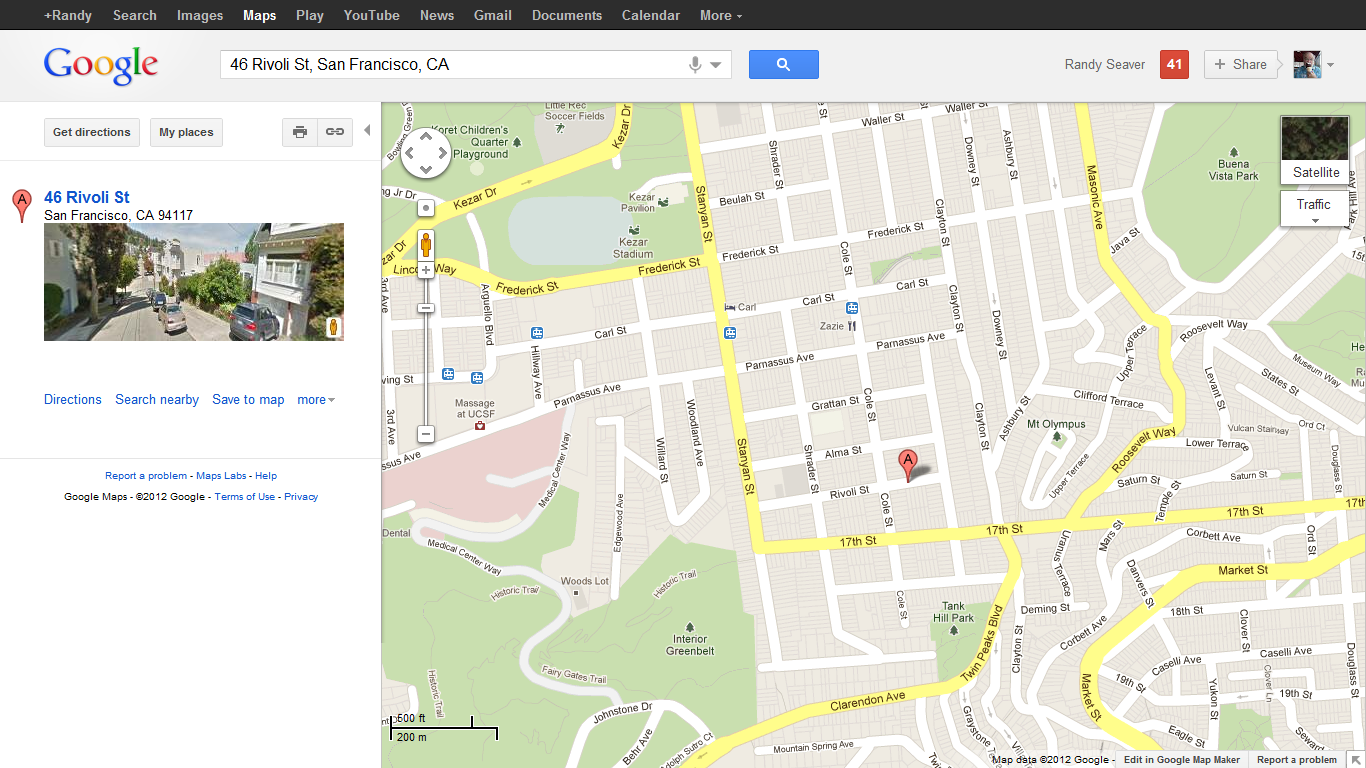Screen dimensions: 1366x768
Task: Pan the map up with arrow control
Action: click(426, 137)
